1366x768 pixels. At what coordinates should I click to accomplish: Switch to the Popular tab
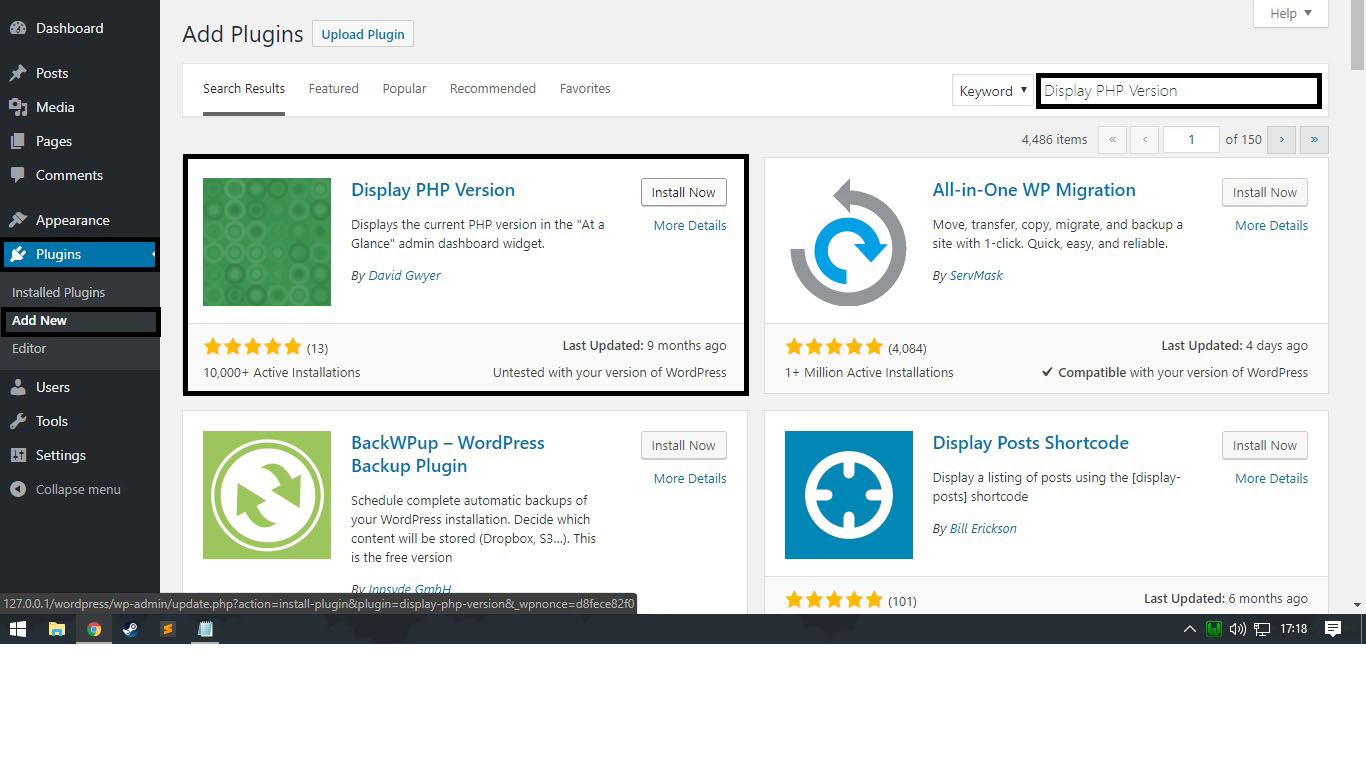tap(404, 89)
